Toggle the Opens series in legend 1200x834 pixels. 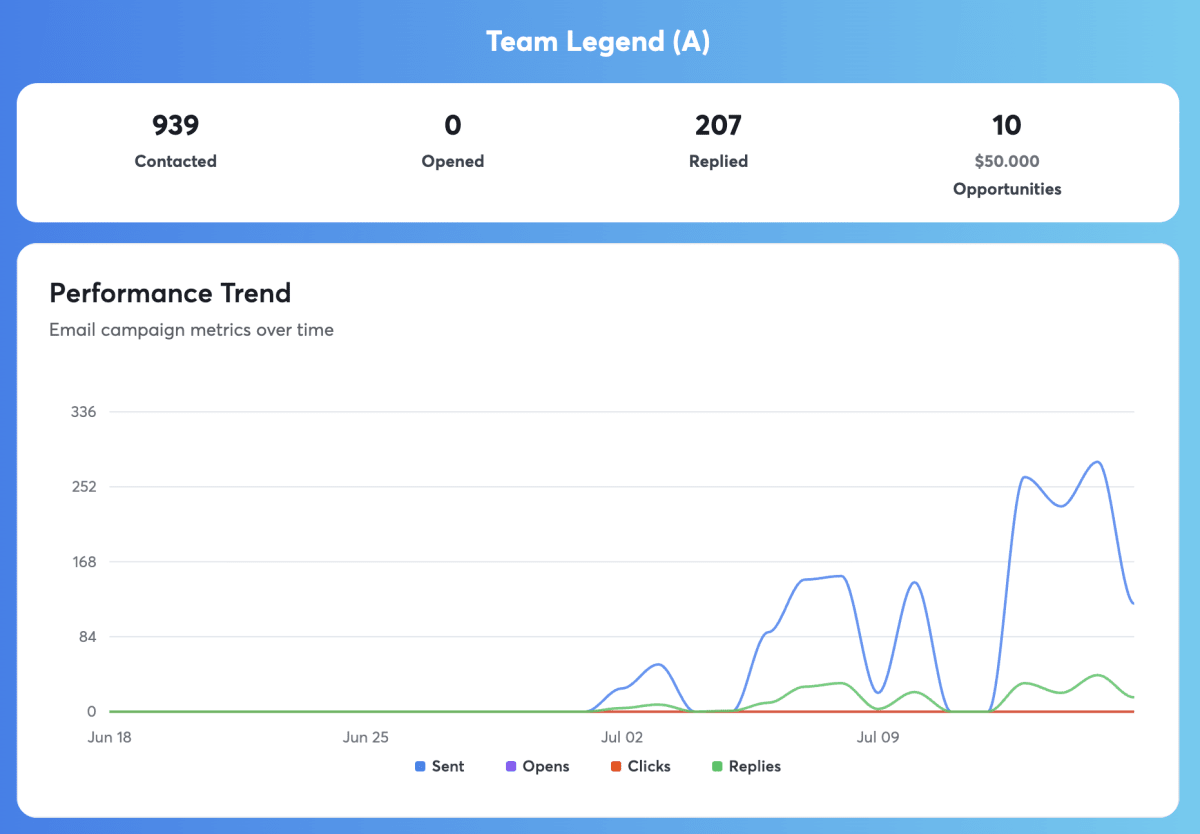[x=537, y=766]
